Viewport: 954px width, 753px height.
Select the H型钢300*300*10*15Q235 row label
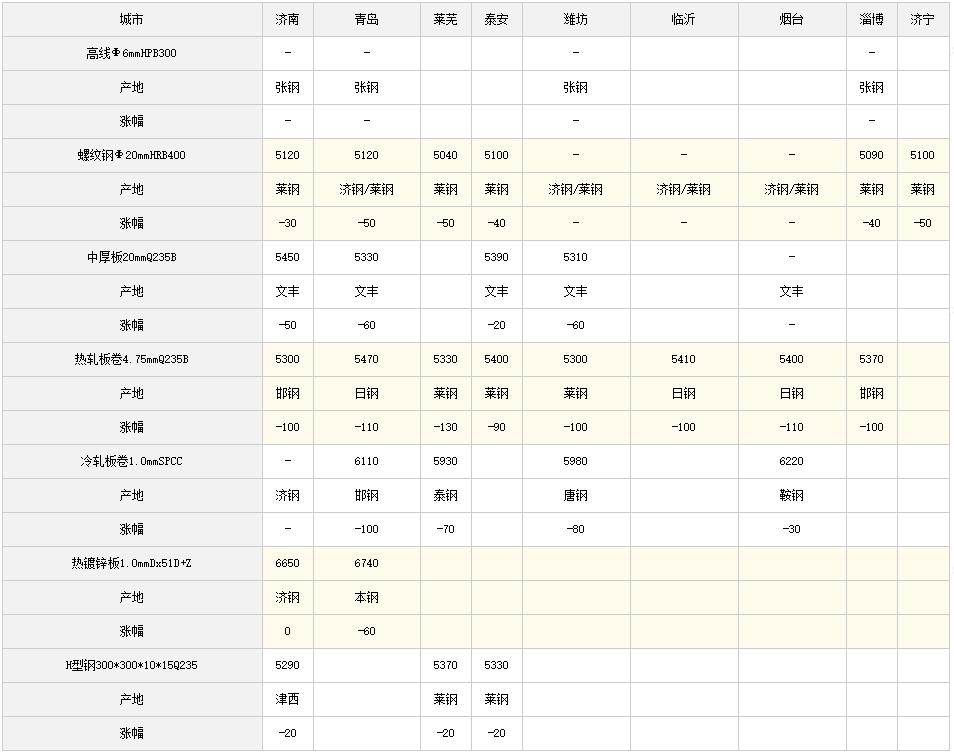click(x=132, y=665)
